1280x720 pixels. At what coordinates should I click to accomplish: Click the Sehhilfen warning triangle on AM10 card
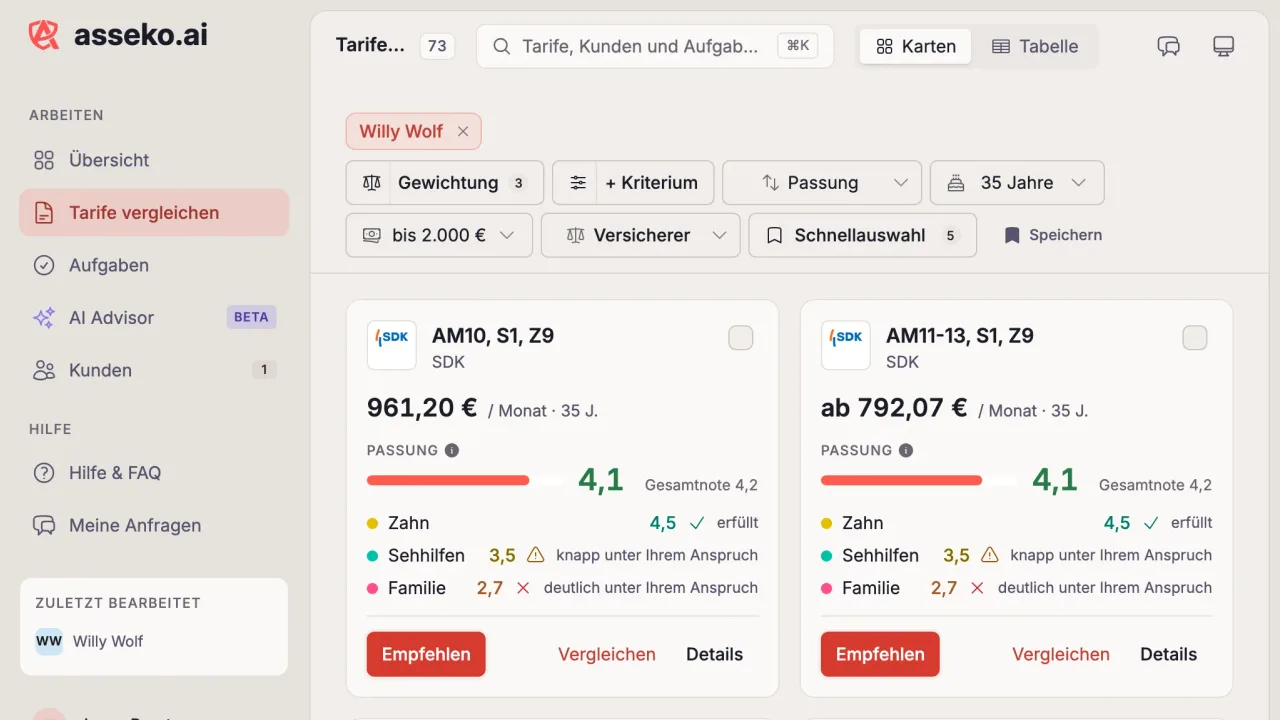tap(536, 555)
